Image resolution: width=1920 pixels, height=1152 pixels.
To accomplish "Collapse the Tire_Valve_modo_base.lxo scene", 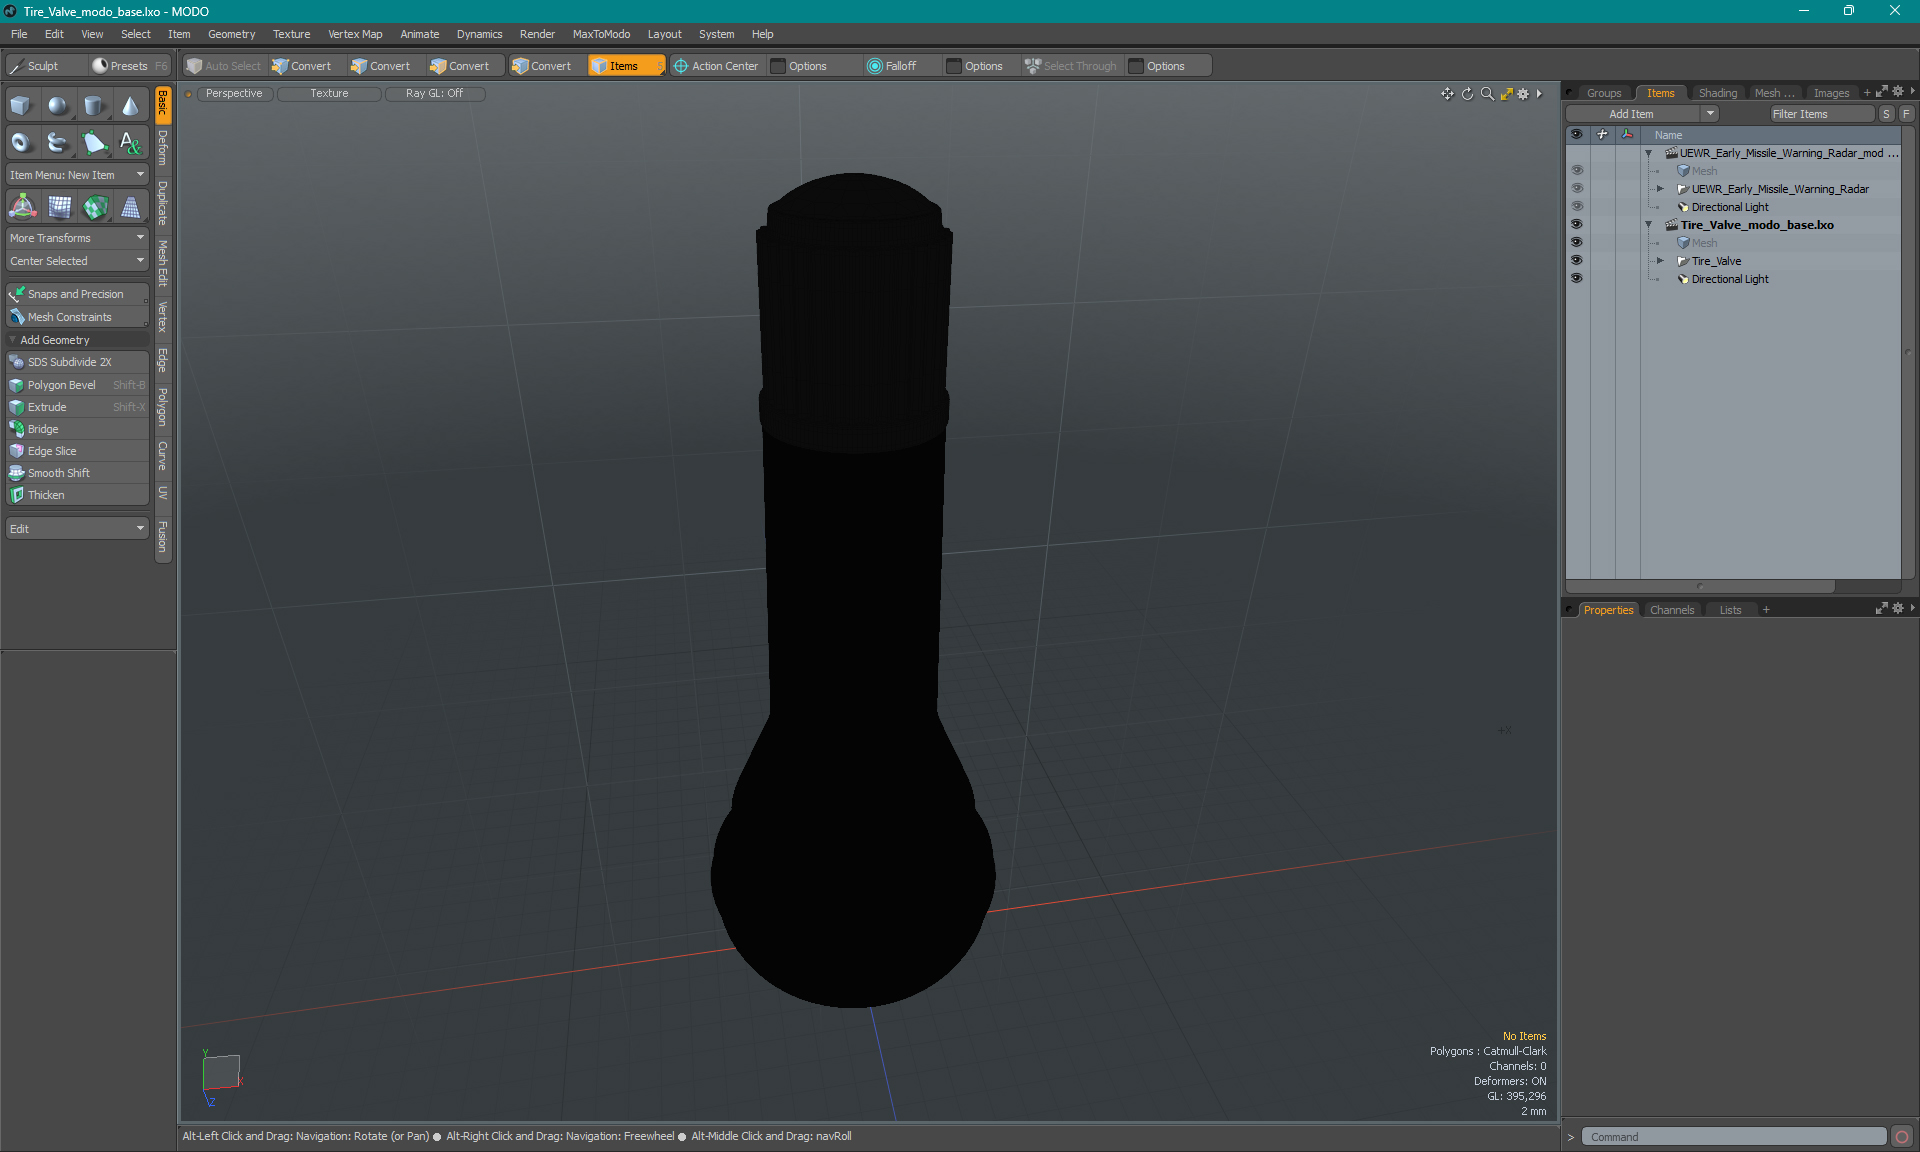I will tap(1649, 225).
